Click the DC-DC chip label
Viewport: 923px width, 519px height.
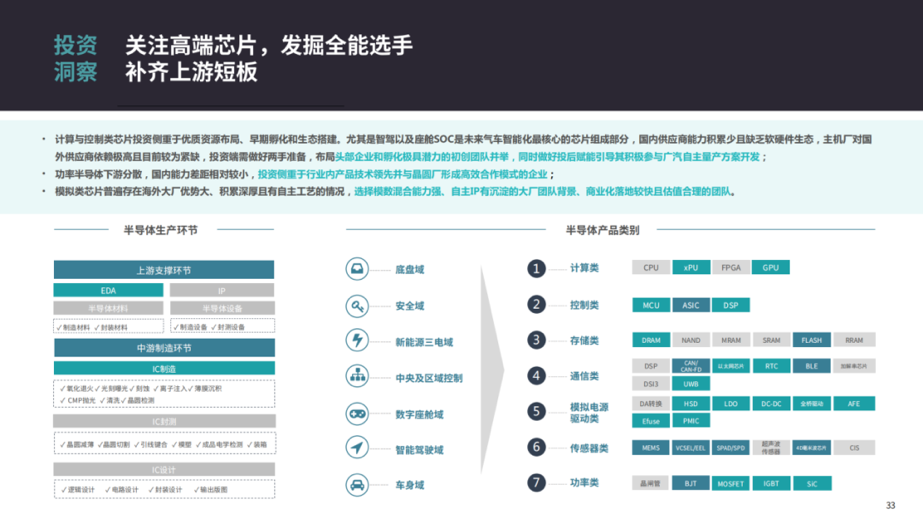coord(771,404)
